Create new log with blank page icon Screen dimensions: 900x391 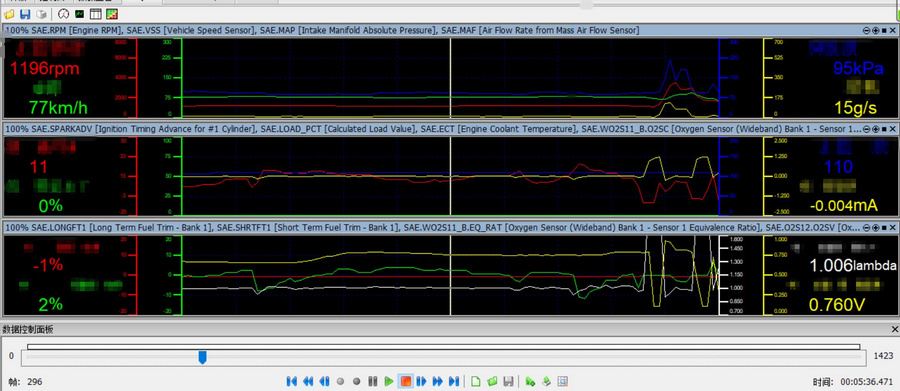click(476, 381)
